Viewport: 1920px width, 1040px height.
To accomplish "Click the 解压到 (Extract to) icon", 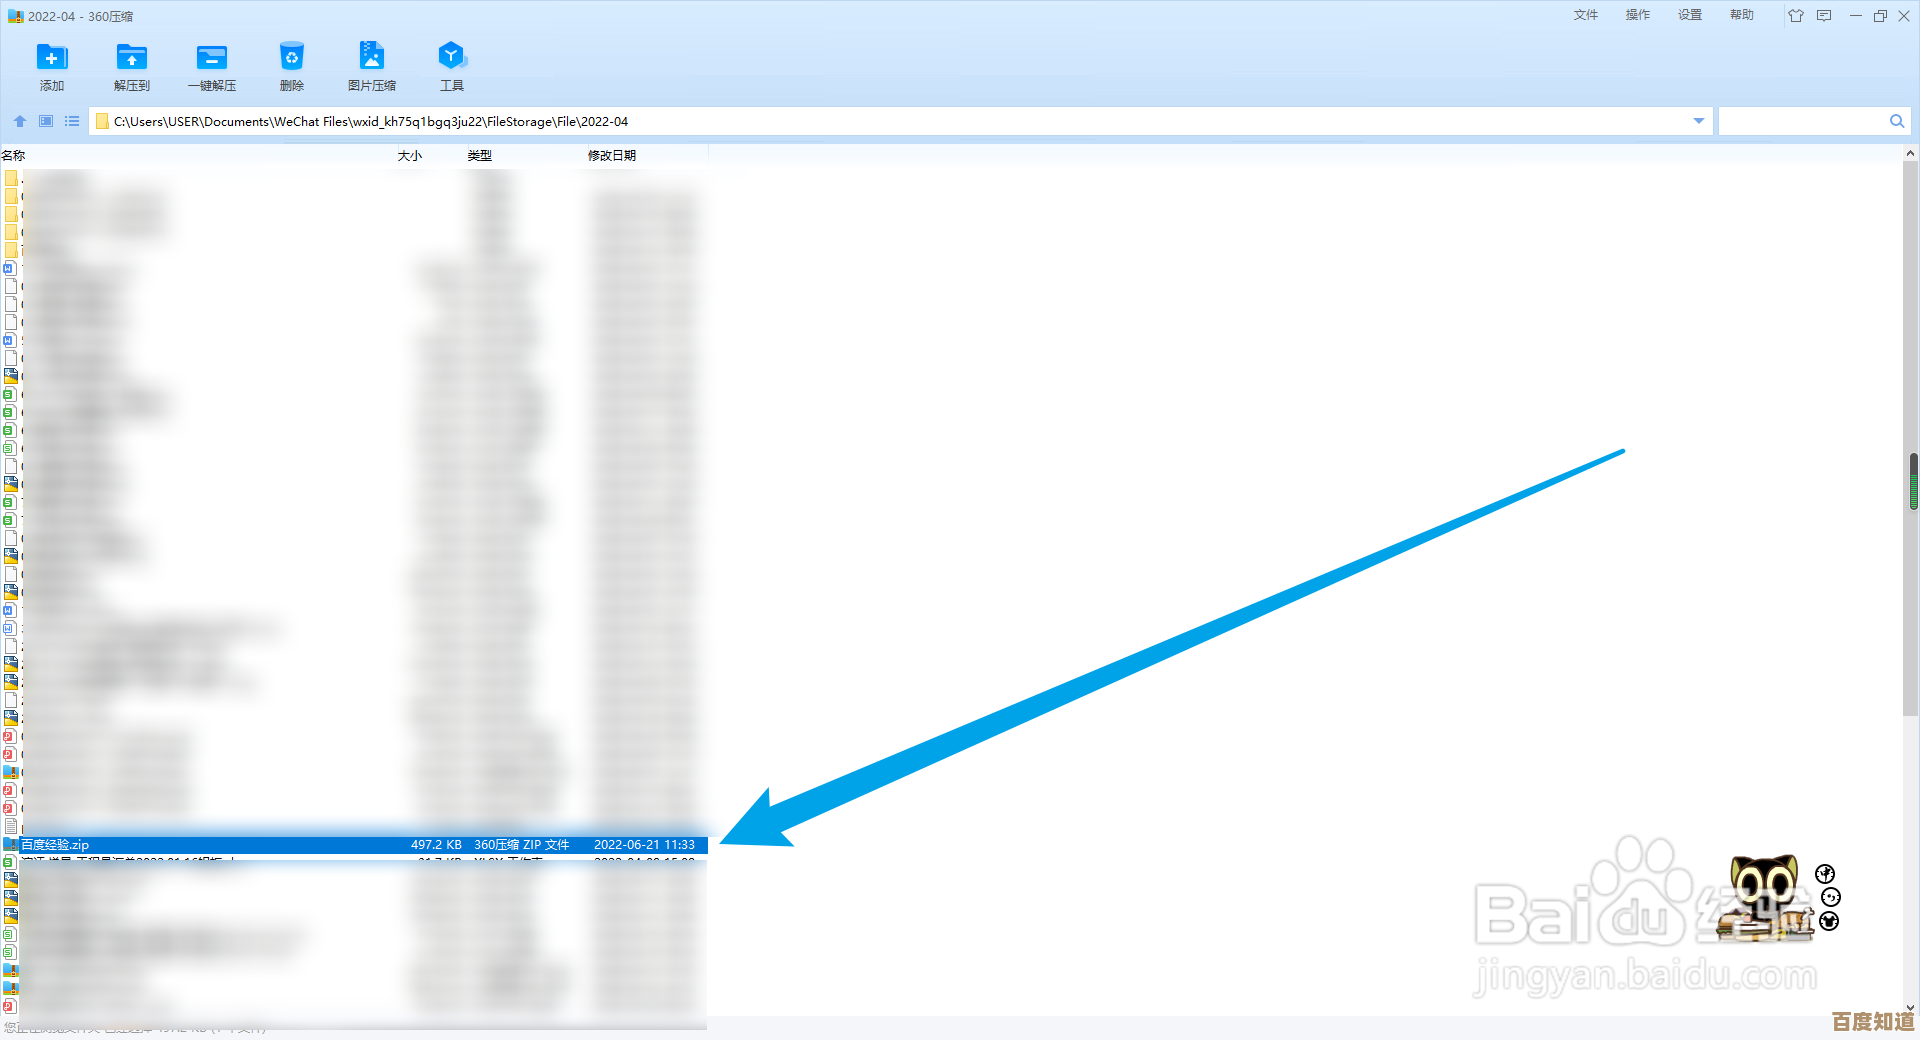I will 131,58.
